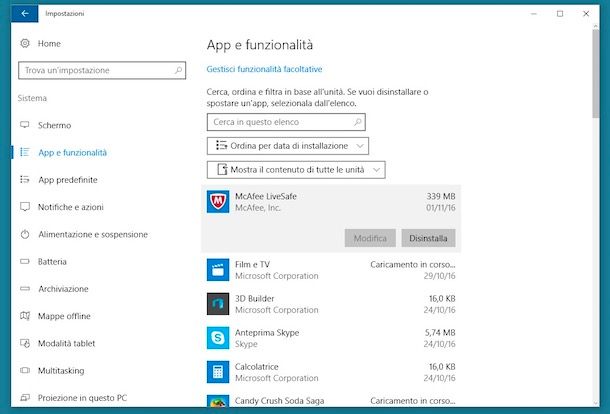Select the Film e TV app name

pyautogui.click(x=252, y=265)
